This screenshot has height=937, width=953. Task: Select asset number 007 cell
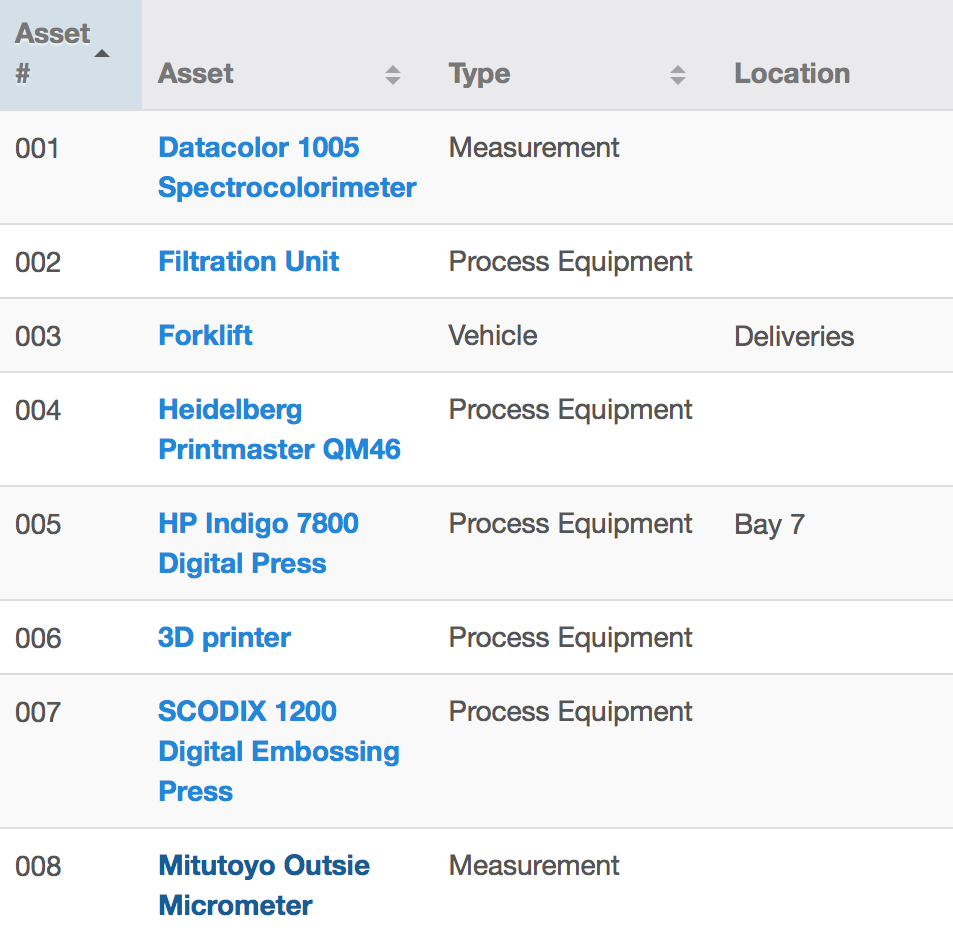click(38, 712)
